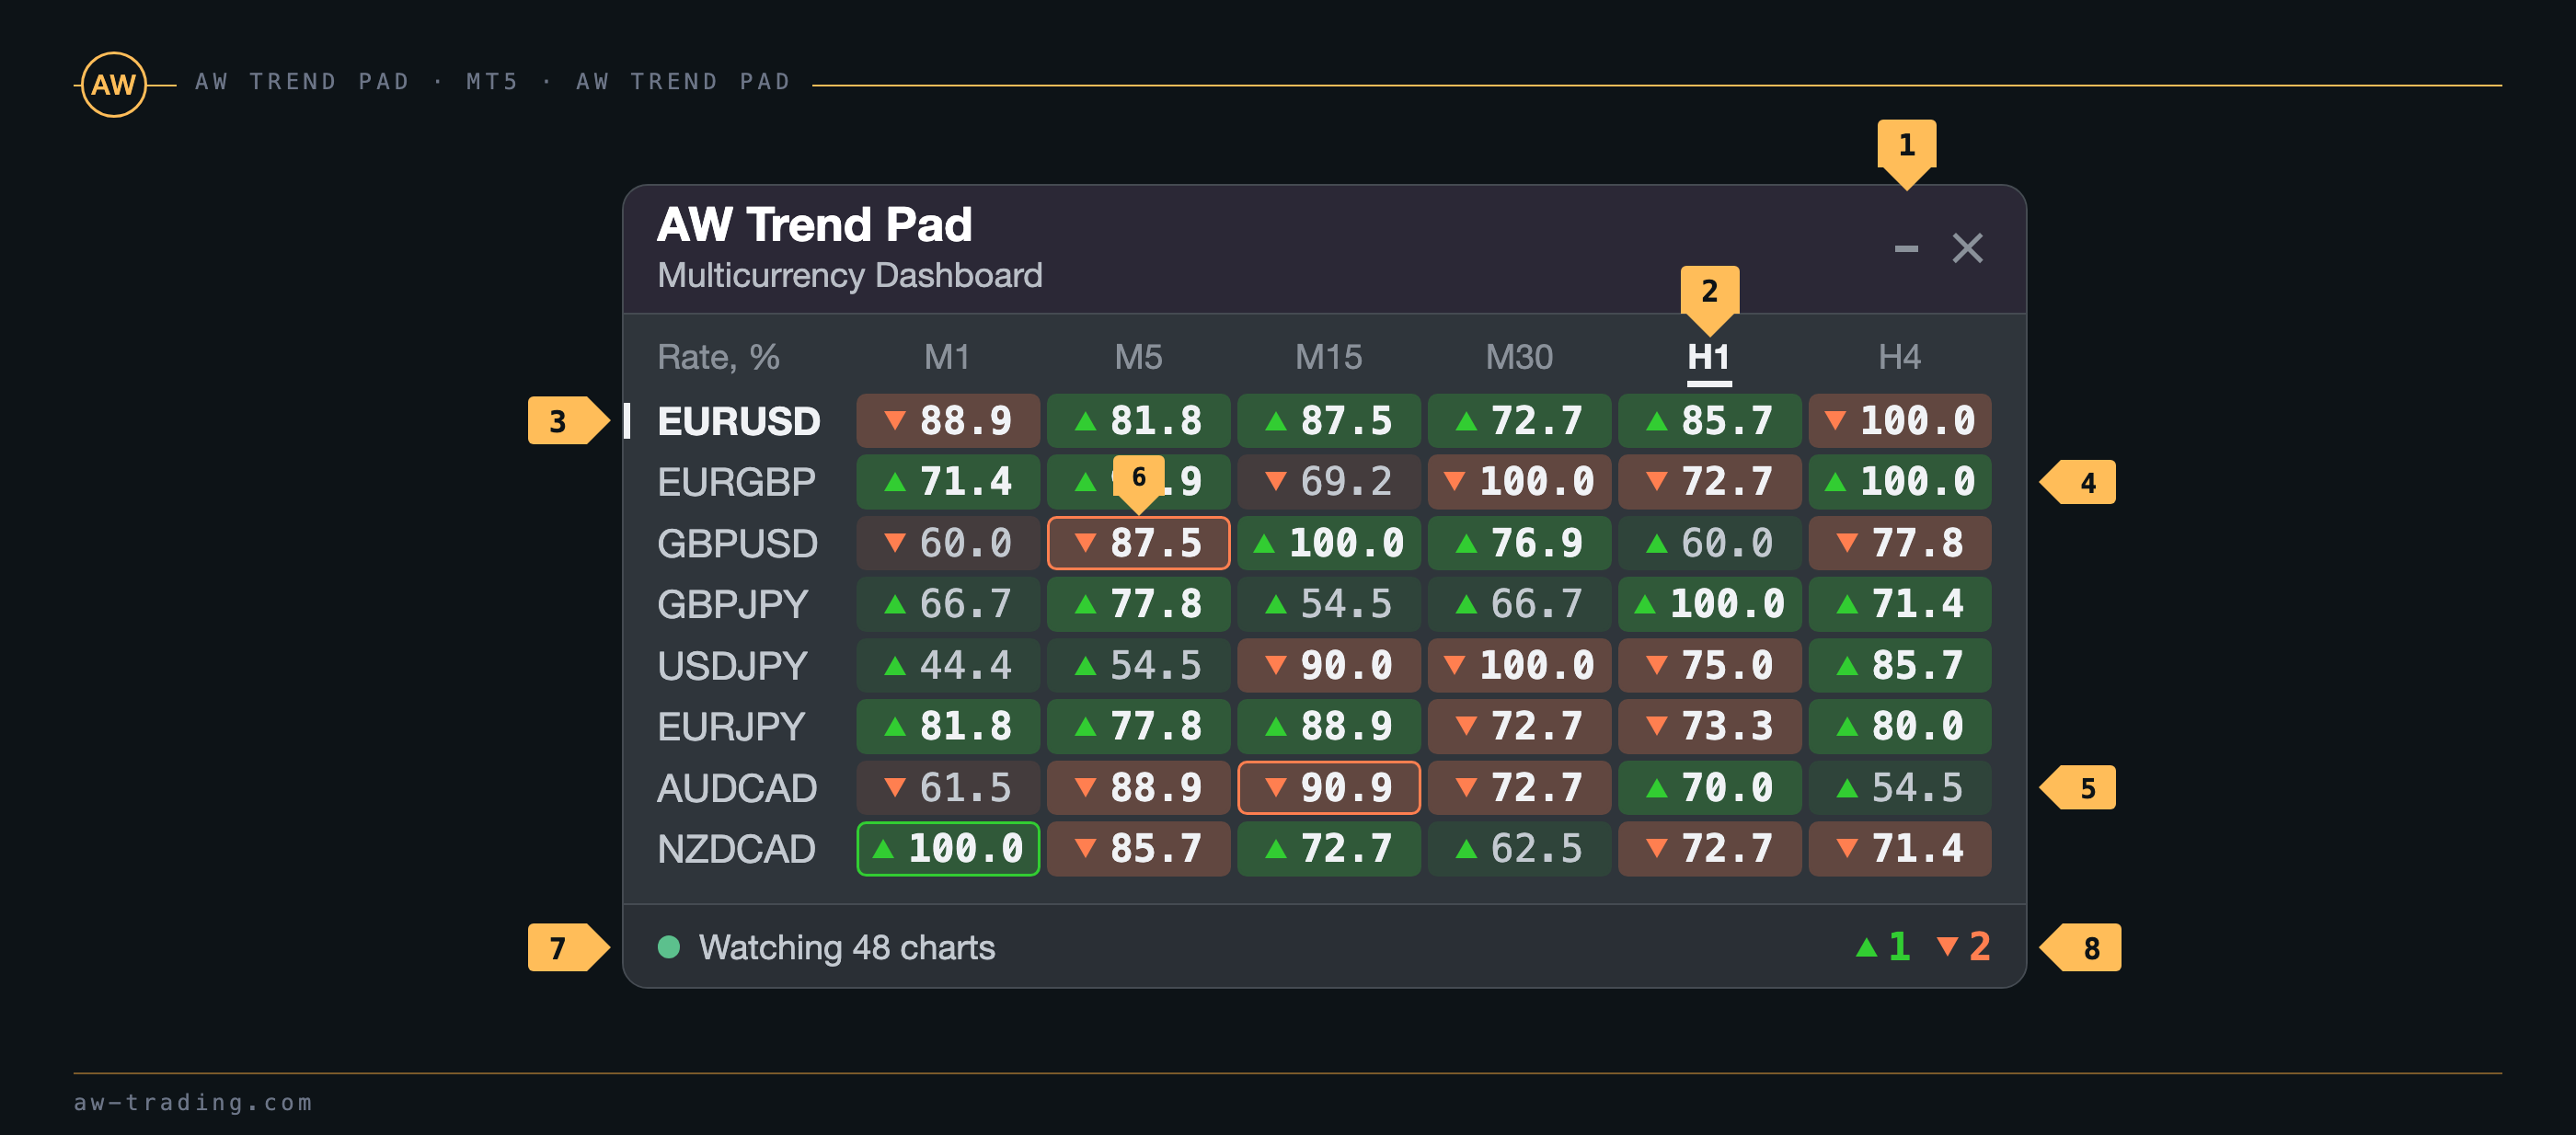The height and width of the screenshot is (1135, 2576).
Task: Click the orange down-arrow signal counter
Action: (x=1963, y=946)
